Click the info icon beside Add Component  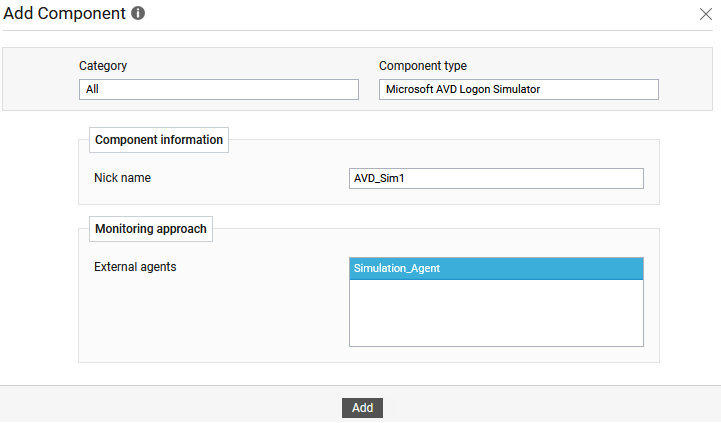pyautogui.click(x=138, y=13)
